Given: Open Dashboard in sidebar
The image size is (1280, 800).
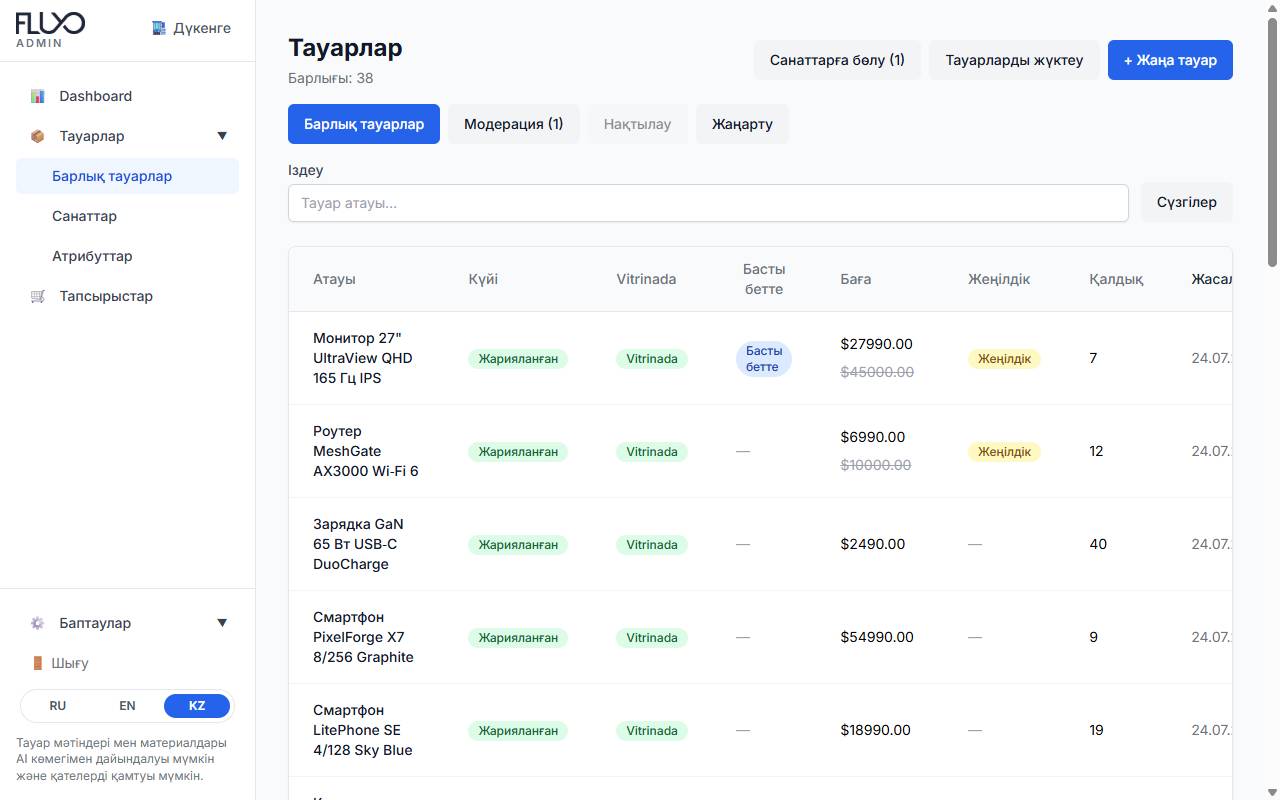Looking at the screenshot, I should pyautogui.click(x=128, y=96).
